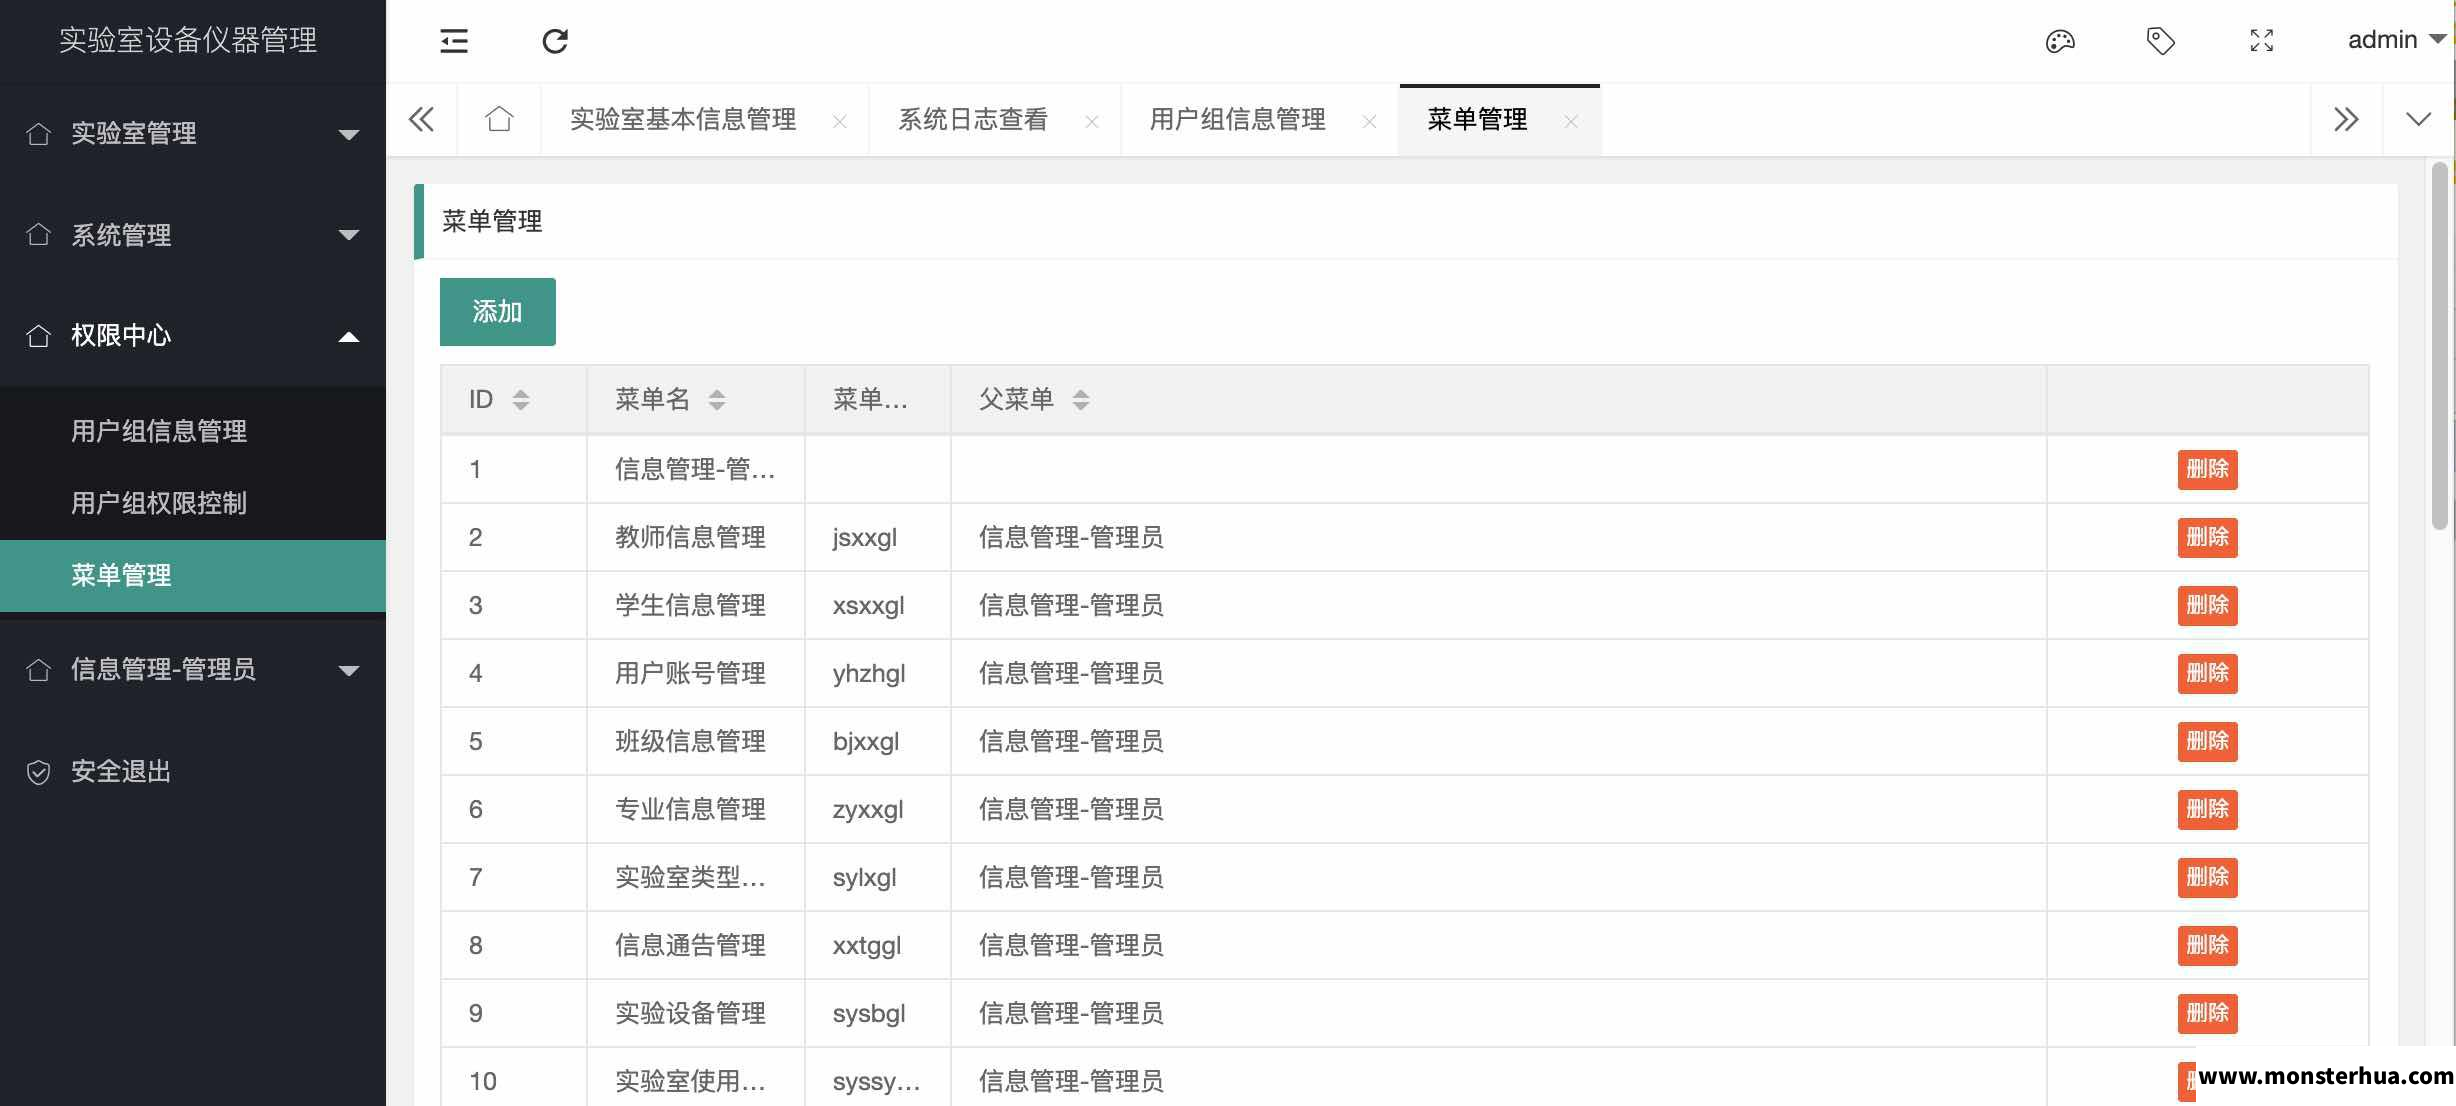Close the 实验室基本信息管理 tab
Screen dimensions: 2456x1106
click(840, 122)
